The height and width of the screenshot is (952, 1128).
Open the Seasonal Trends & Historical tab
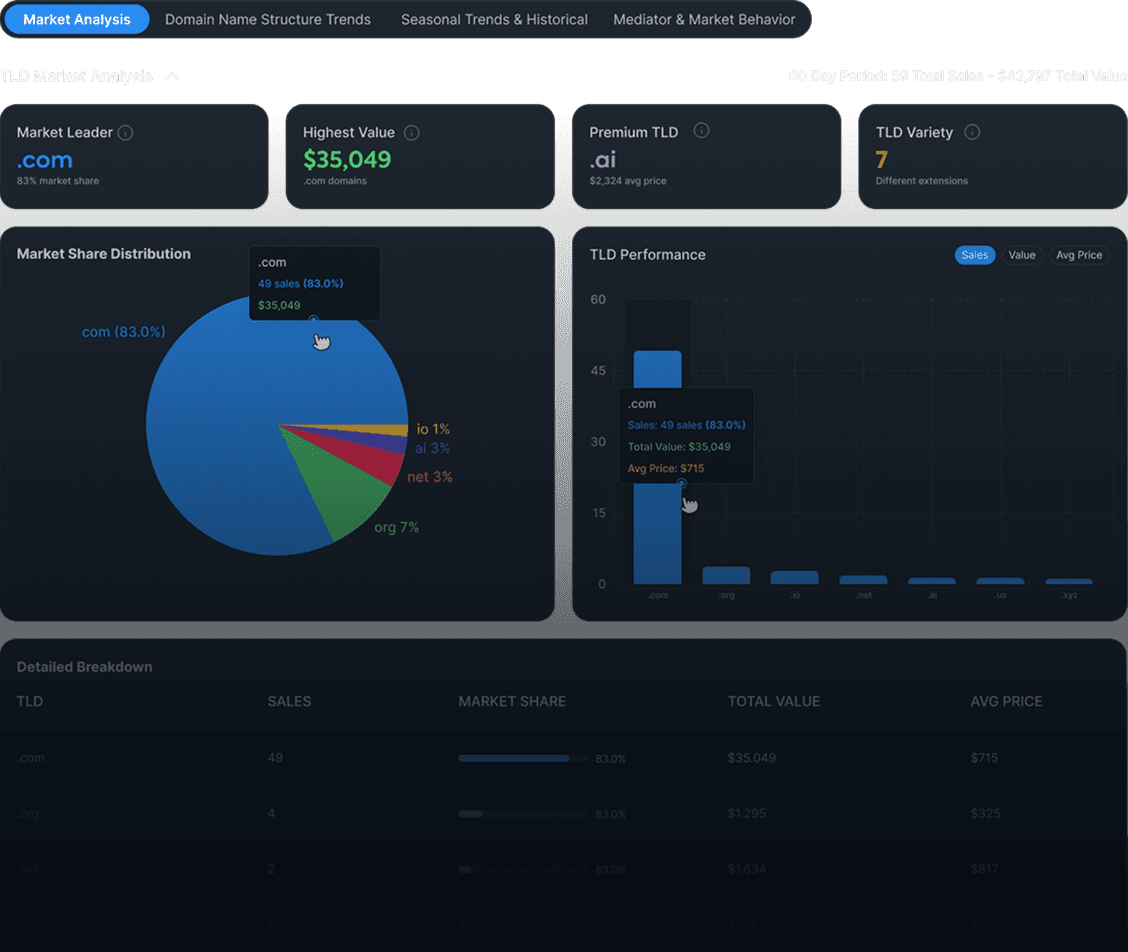tap(494, 19)
